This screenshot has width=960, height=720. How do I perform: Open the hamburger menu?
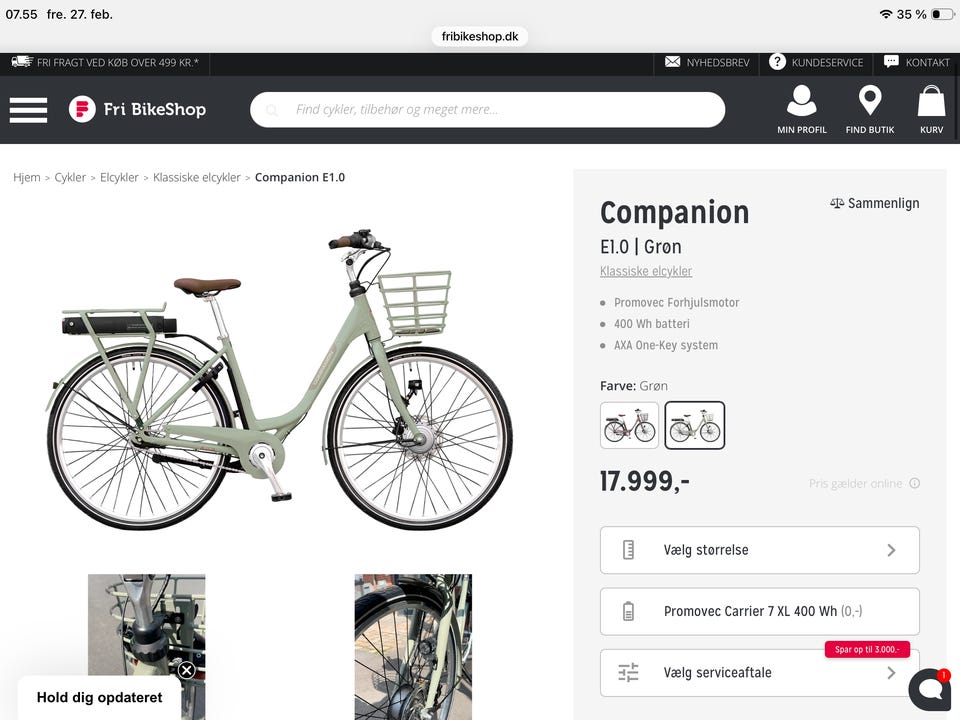click(28, 110)
